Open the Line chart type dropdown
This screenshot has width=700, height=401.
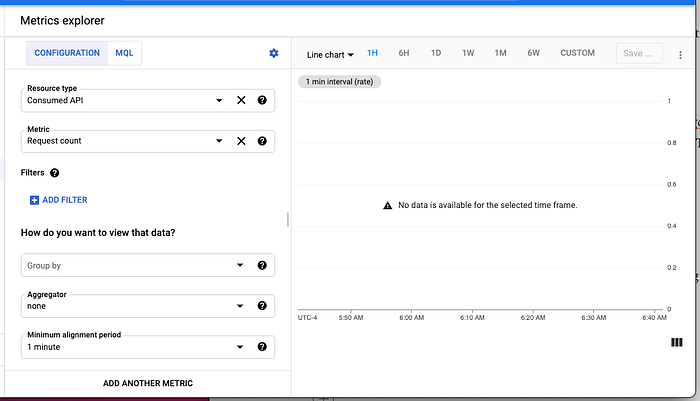(x=330, y=54)
